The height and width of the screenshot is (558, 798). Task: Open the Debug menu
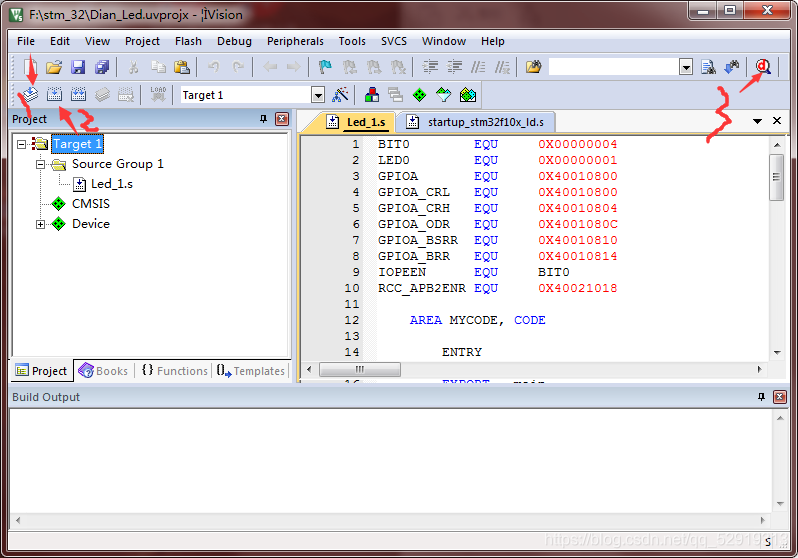pos(234,41)
